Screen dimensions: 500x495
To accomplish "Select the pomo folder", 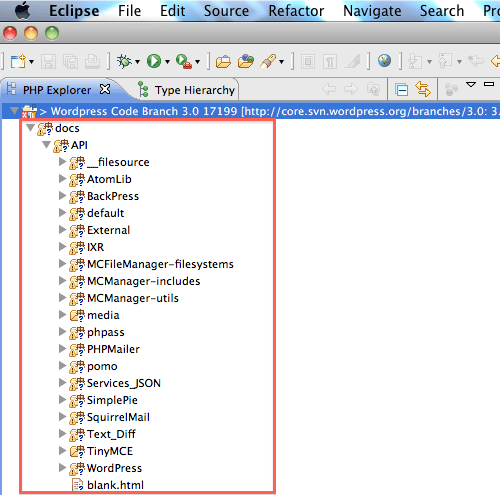I will tap(102, 366).
